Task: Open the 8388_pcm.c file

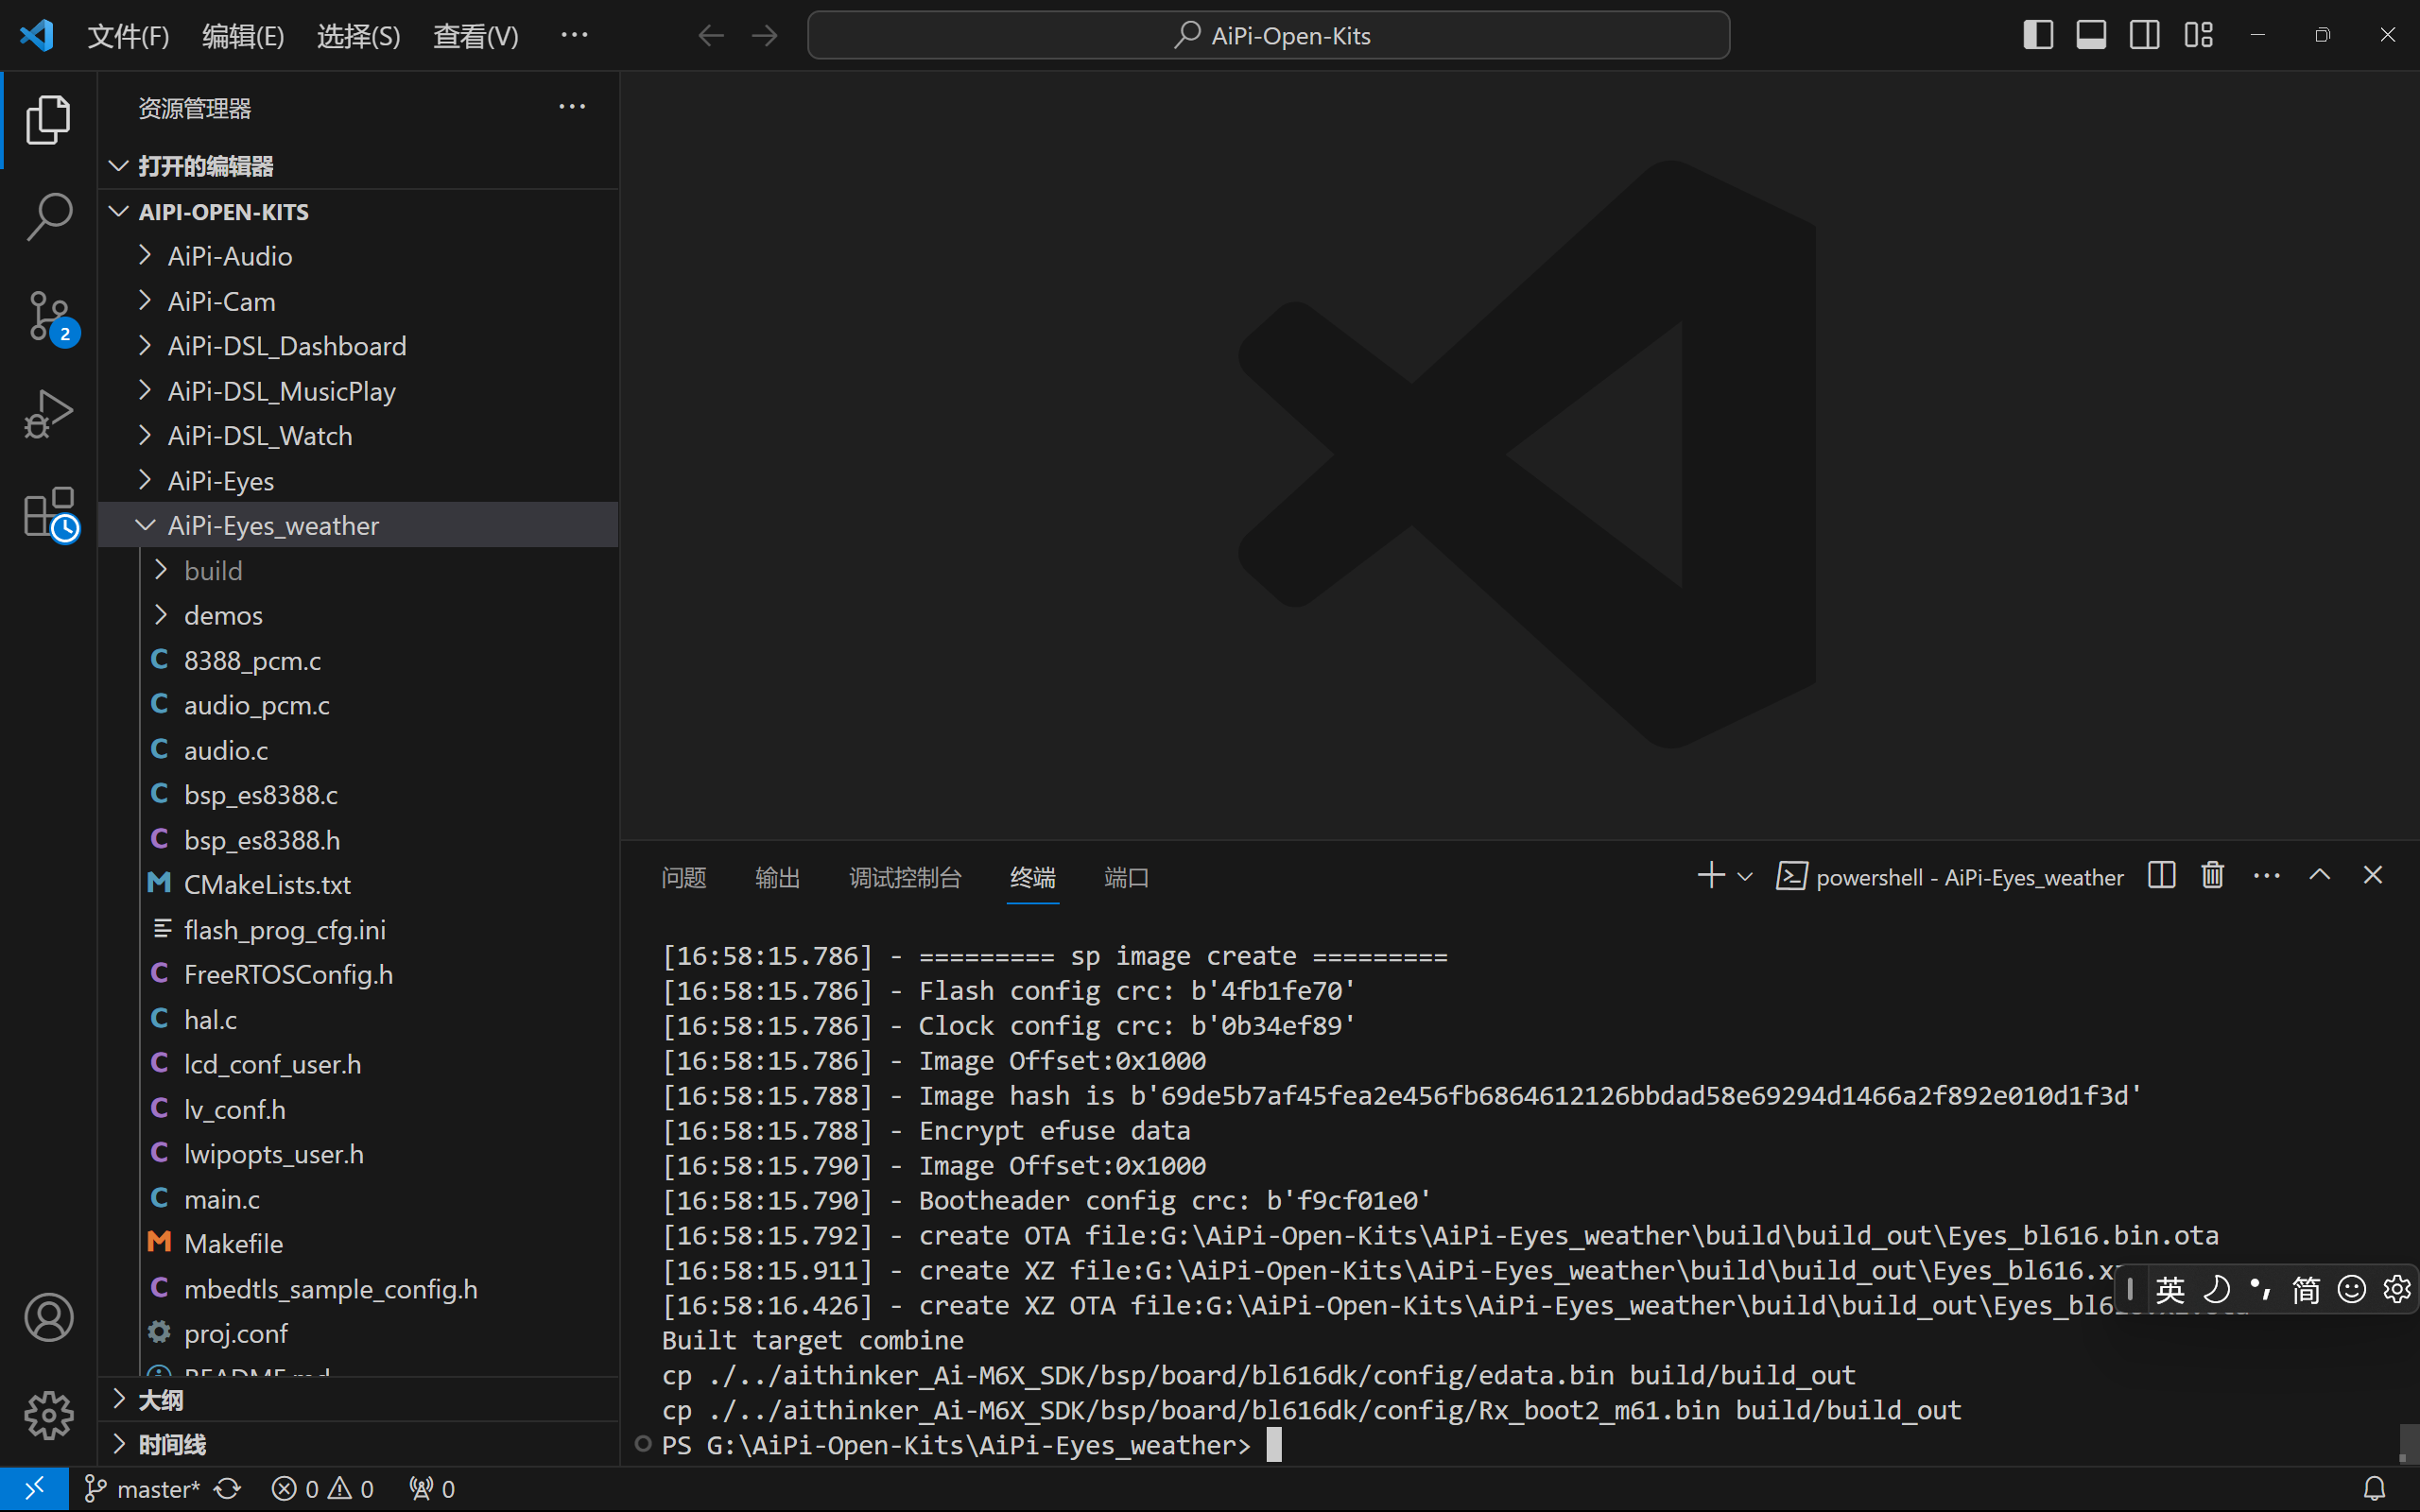Action: (x=358, y=660)
